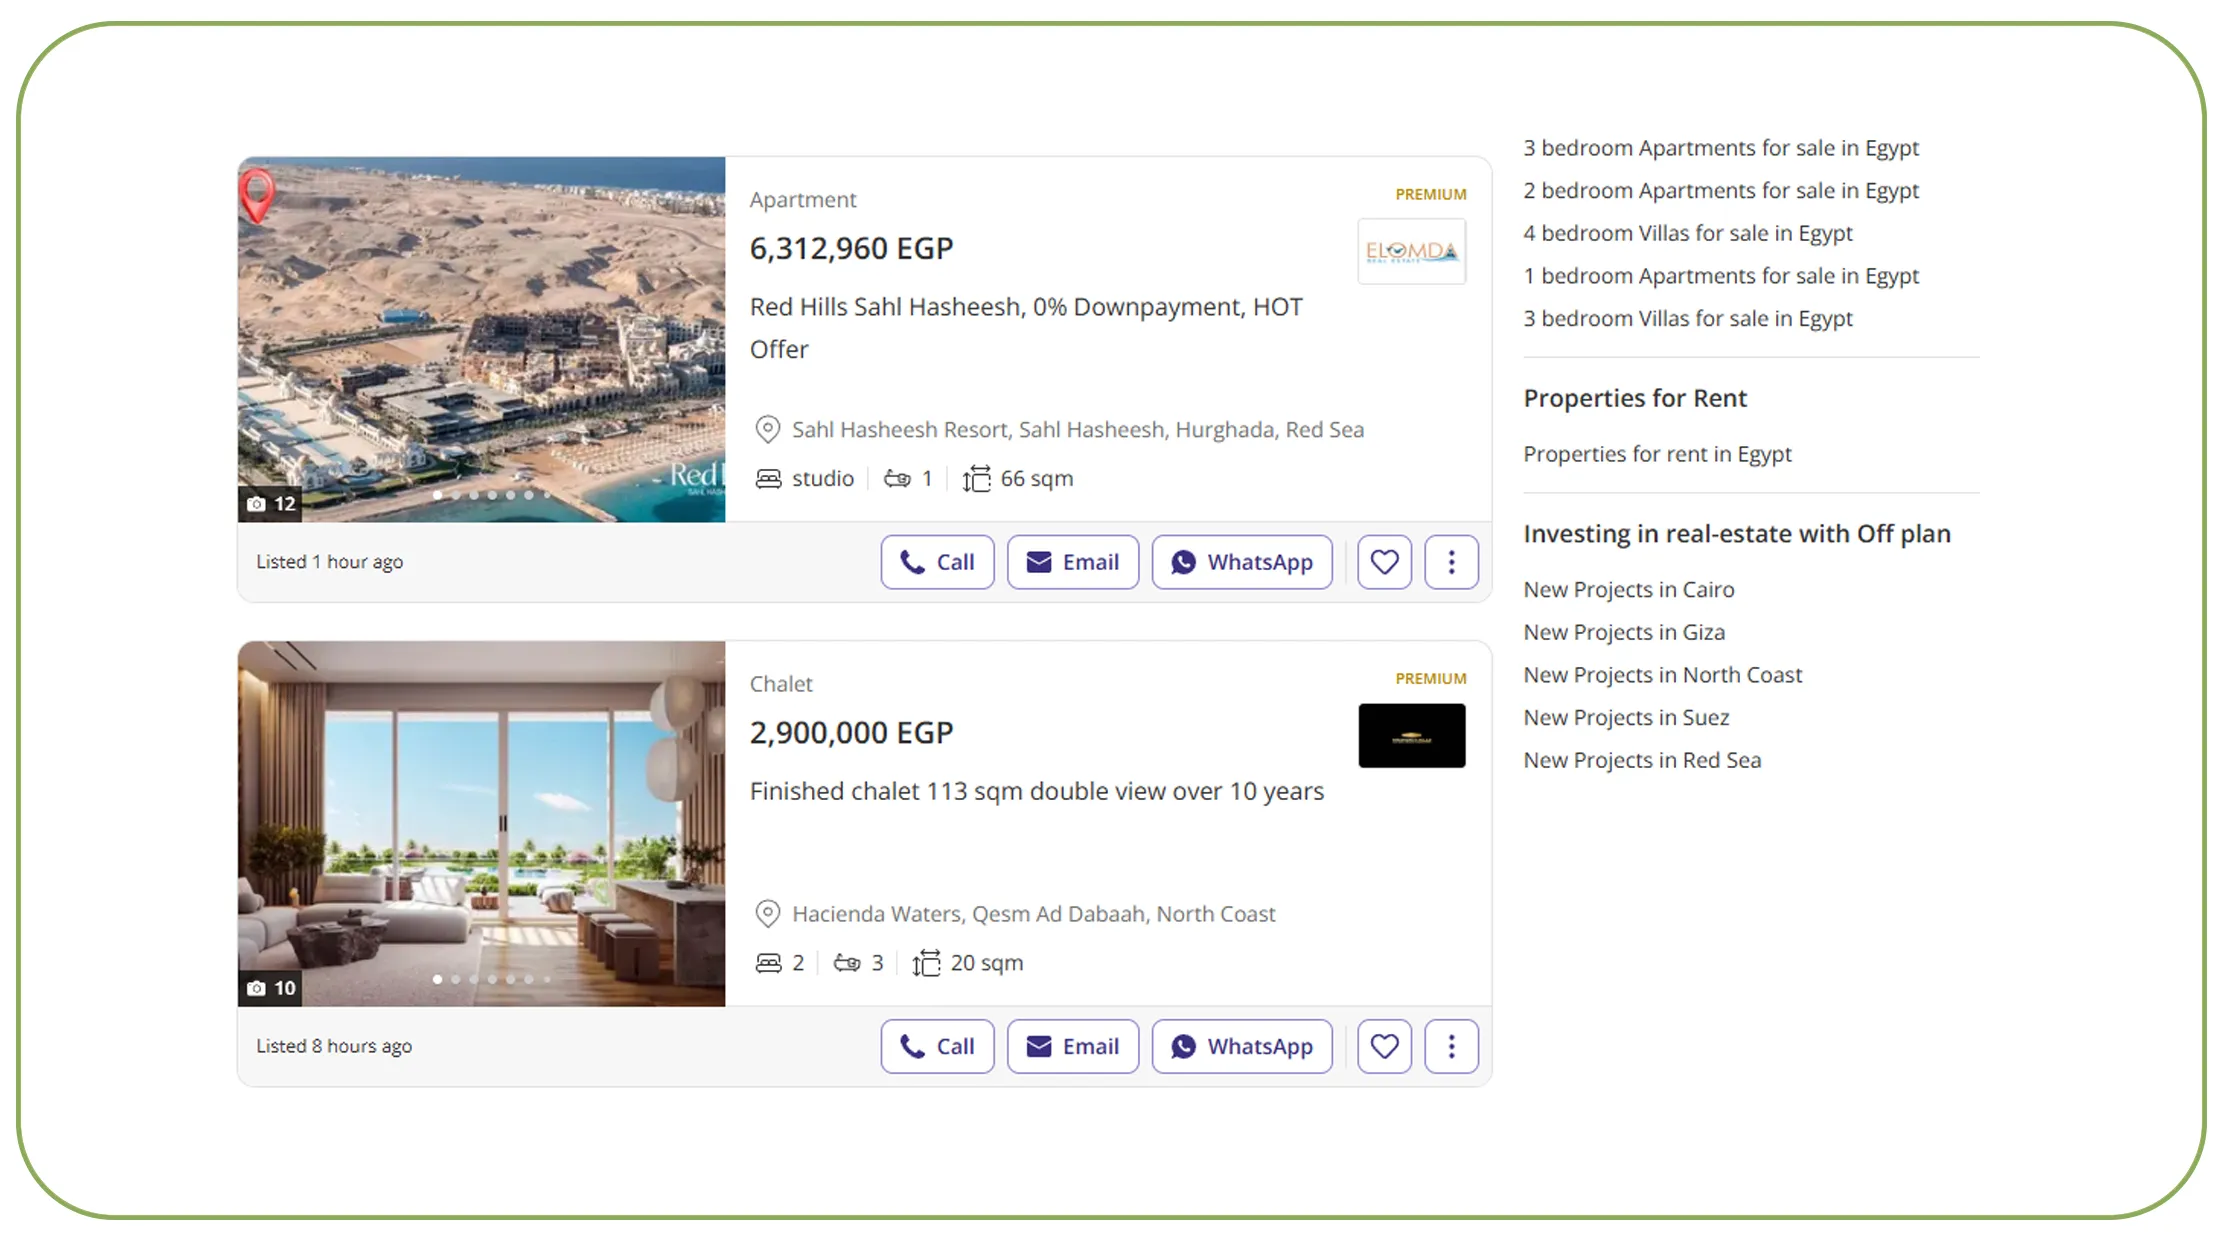View the 12 photos of the apartment
The height and width of the screenshot is (1240, 2223).
(x=270, y=504)
